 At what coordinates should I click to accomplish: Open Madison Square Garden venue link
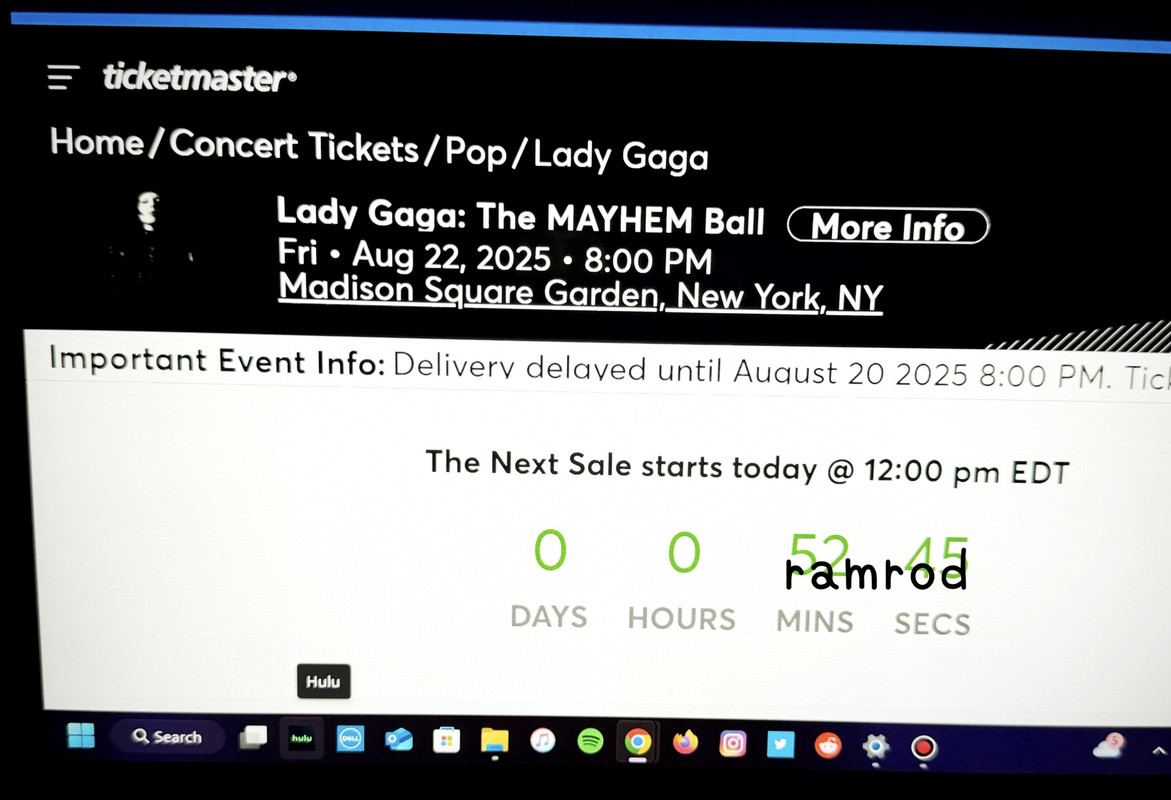point(580,293)
